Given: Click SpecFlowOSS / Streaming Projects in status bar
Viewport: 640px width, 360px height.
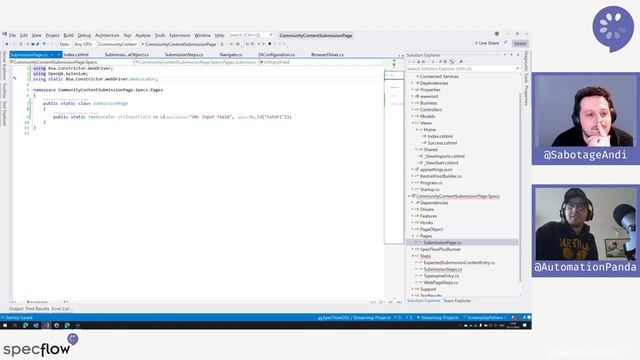Looking at the screenshot, I should (354, 318).
